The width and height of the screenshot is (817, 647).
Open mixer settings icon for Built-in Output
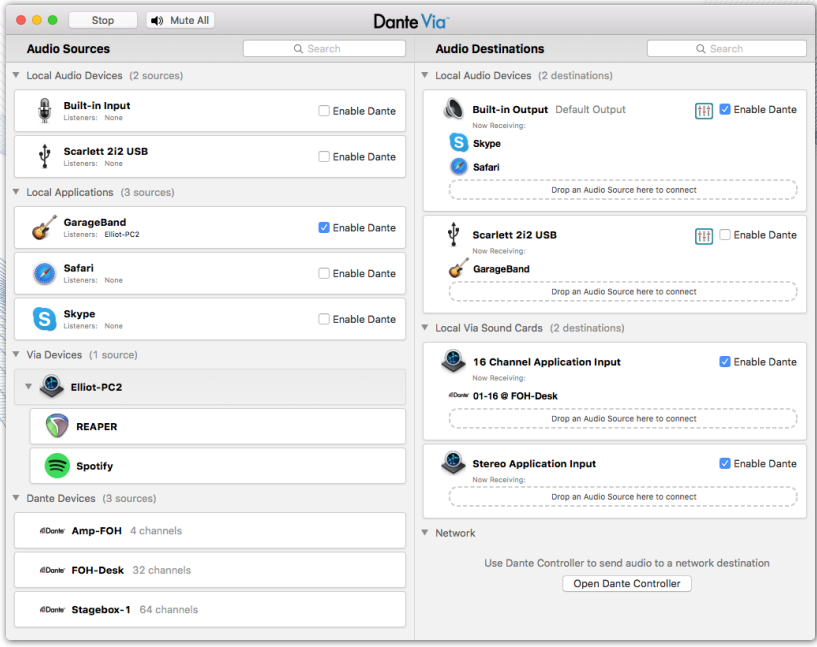tap(703, 110)
